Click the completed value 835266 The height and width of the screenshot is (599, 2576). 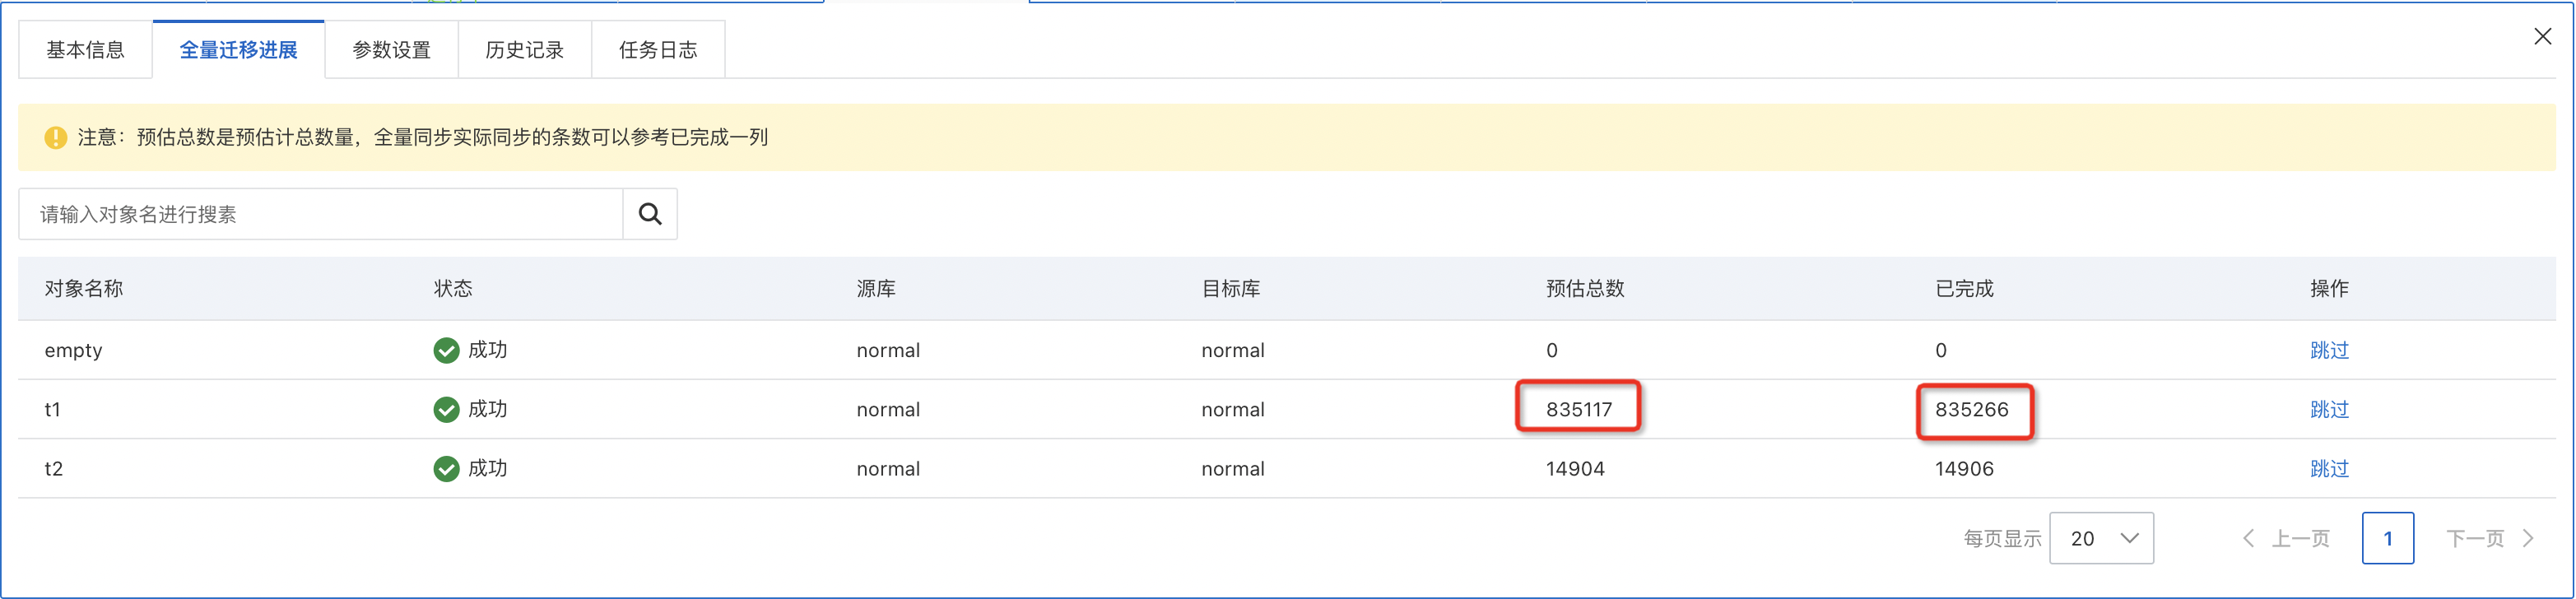coord(1971,409)
